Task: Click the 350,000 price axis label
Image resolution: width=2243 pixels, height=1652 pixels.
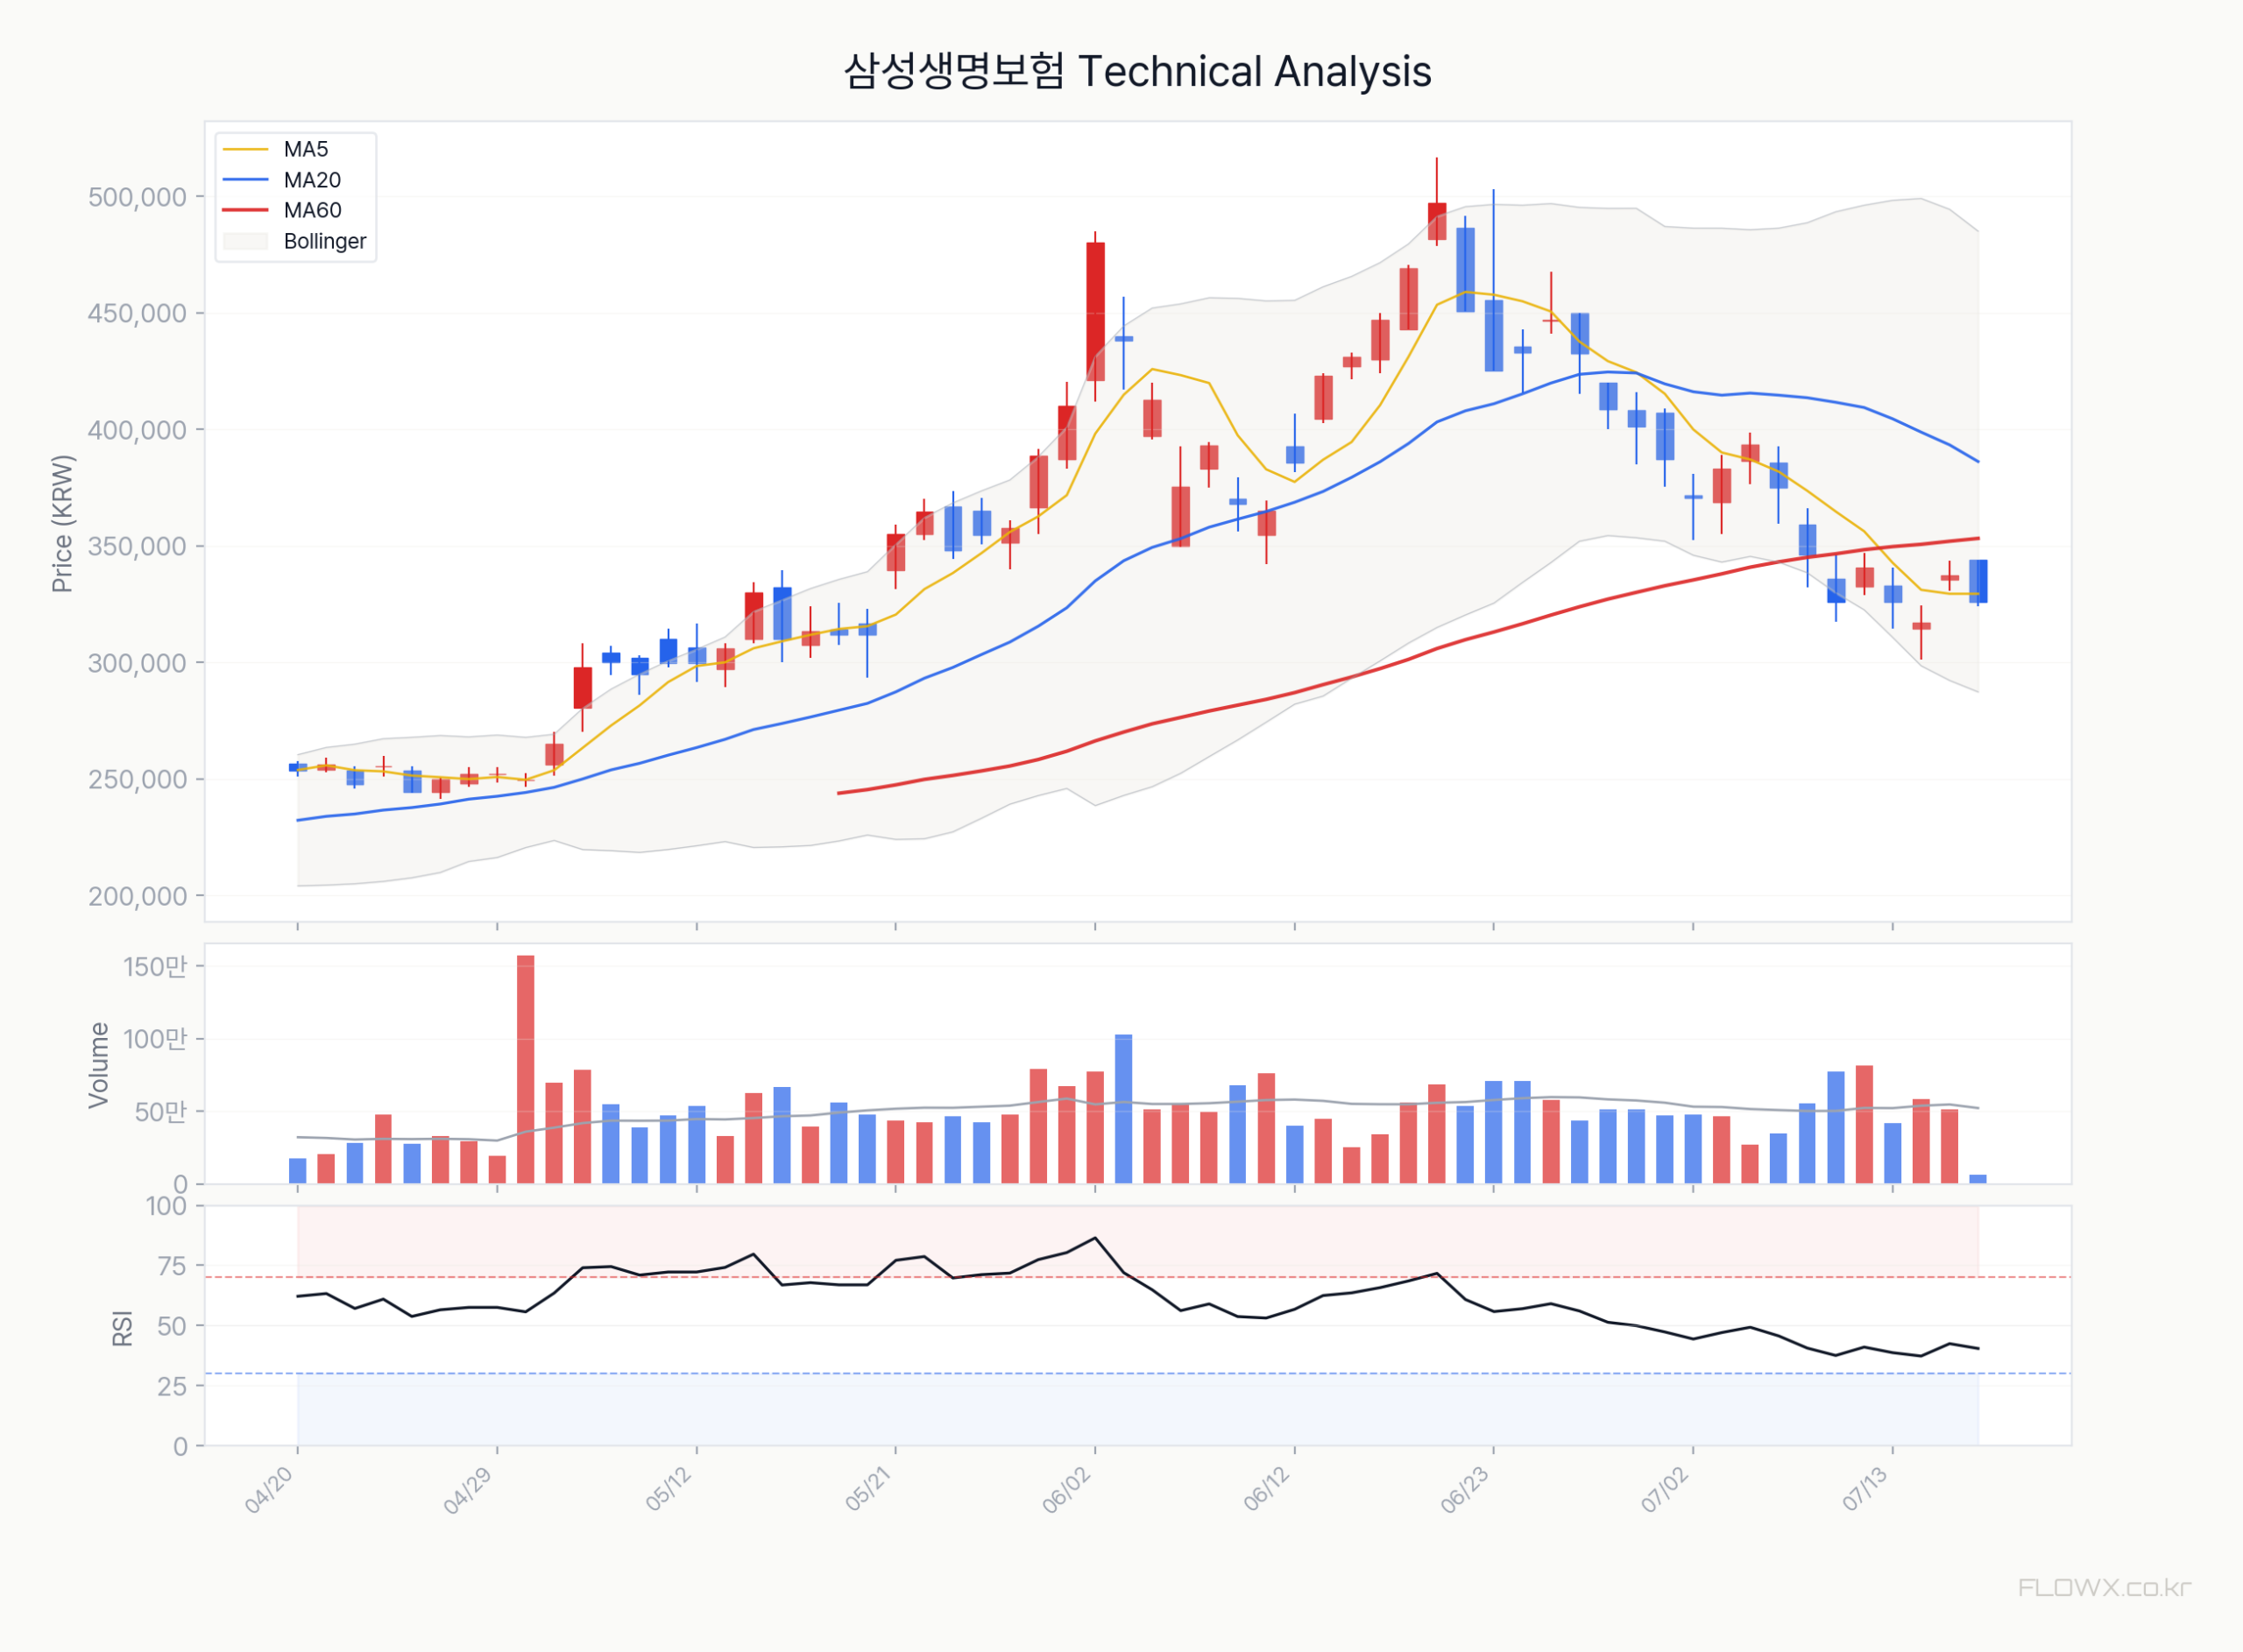Action: 137,547
